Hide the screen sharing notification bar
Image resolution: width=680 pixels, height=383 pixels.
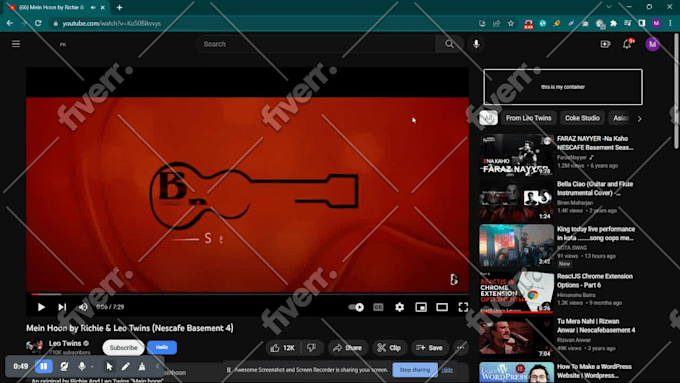(447, 370)
